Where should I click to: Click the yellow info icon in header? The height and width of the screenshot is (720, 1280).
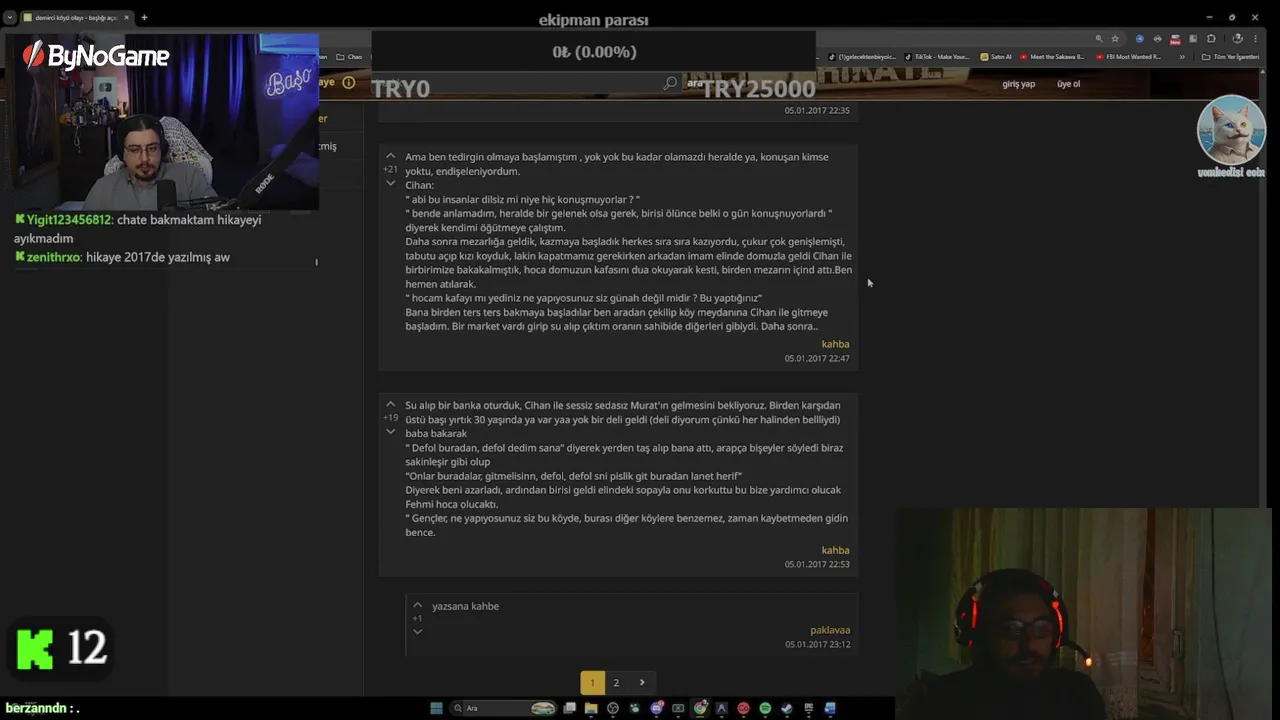[348, 82]
